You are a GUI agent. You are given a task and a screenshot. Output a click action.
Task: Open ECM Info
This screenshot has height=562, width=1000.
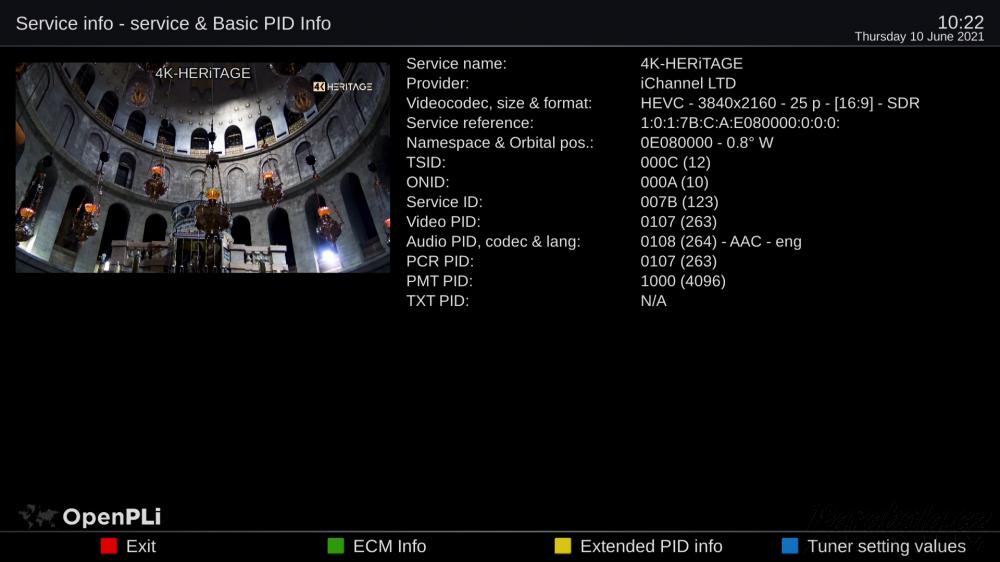click(x=389, y=546)
